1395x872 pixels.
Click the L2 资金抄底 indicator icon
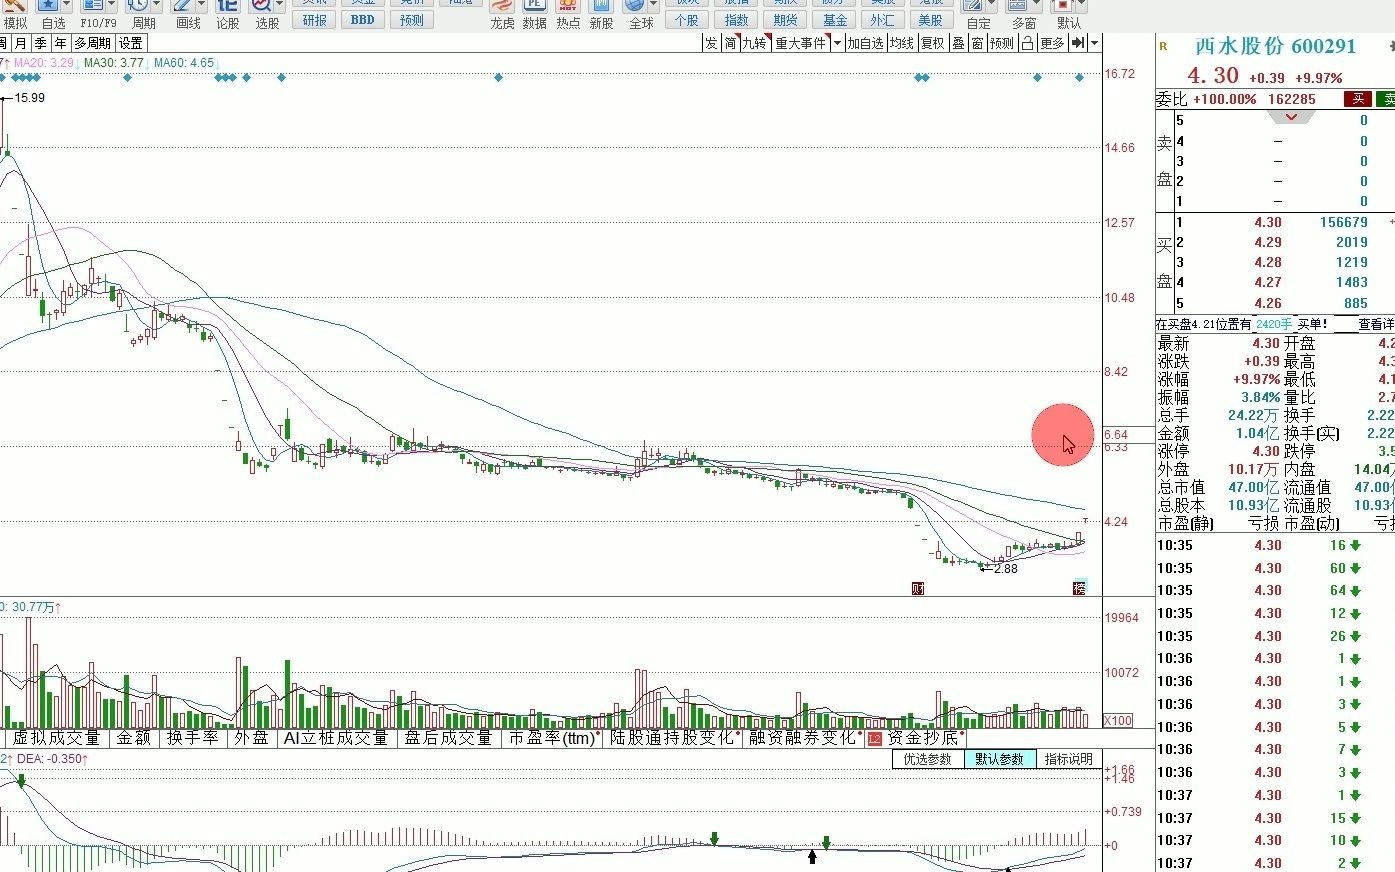coord(874,738)
